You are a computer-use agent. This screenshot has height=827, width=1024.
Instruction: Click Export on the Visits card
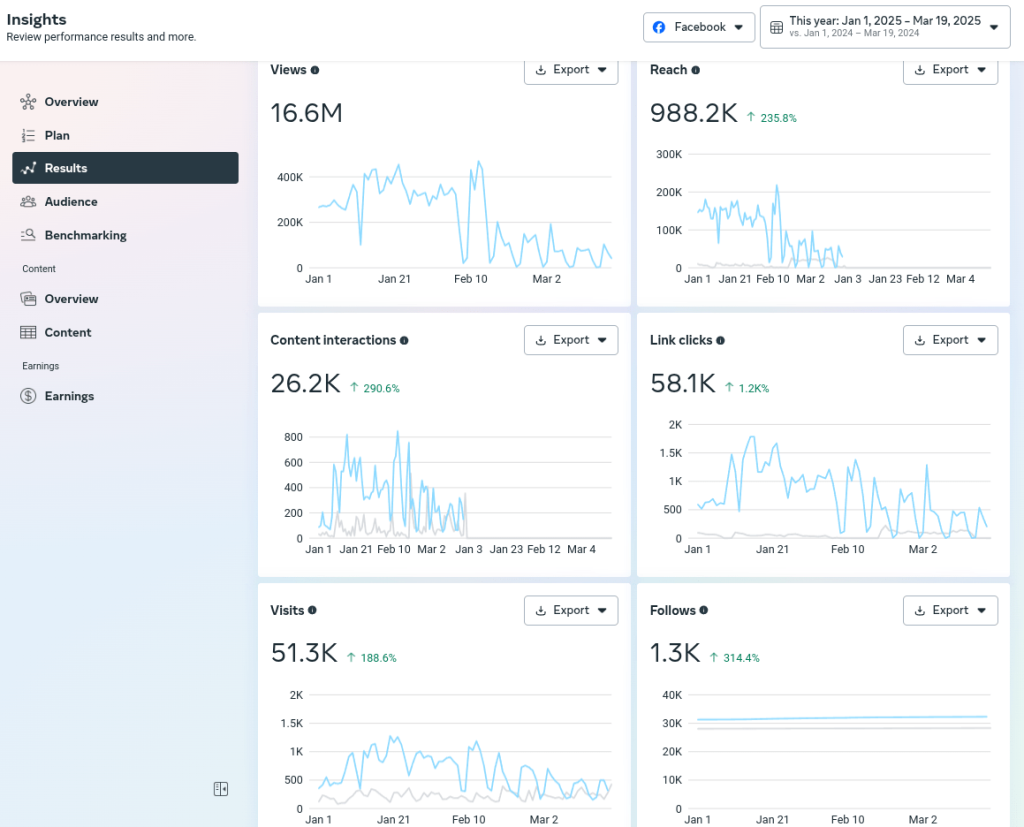571,610
